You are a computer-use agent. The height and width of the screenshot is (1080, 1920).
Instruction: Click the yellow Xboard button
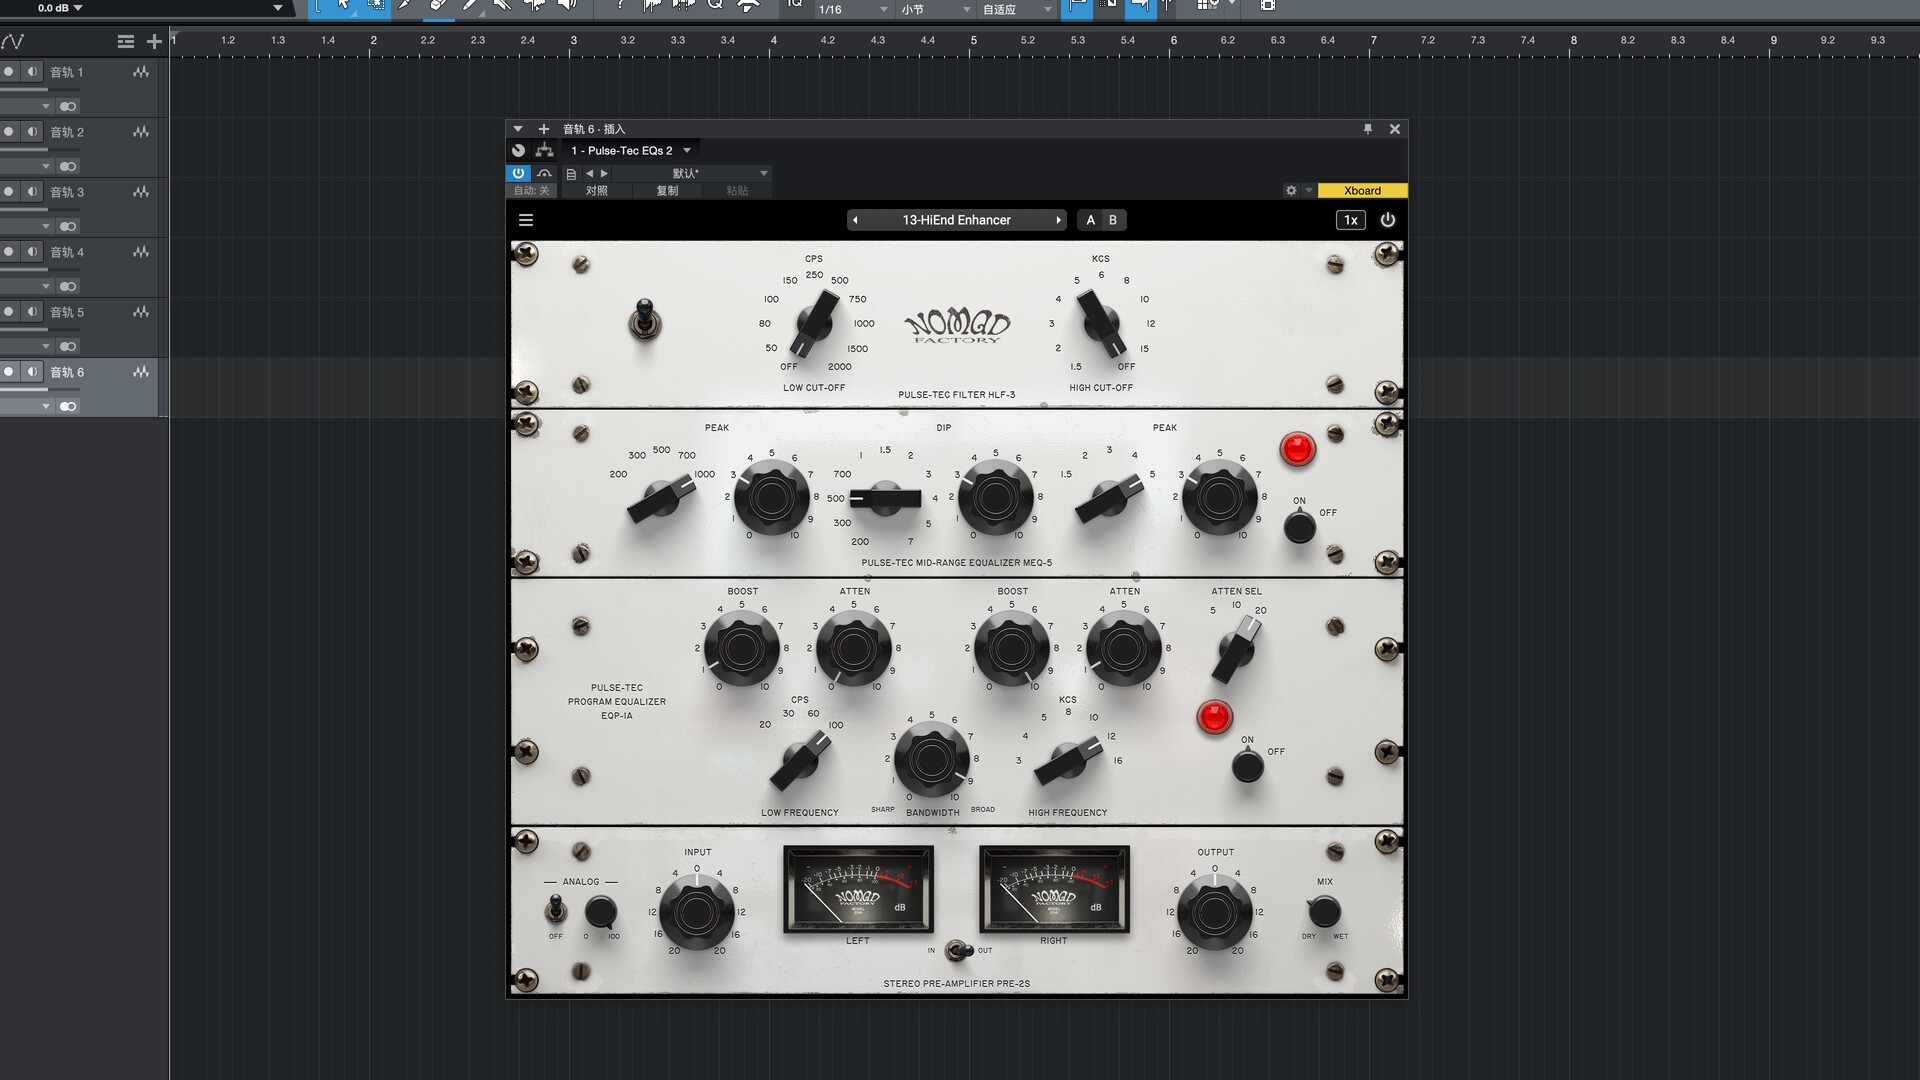[1362, 190]
